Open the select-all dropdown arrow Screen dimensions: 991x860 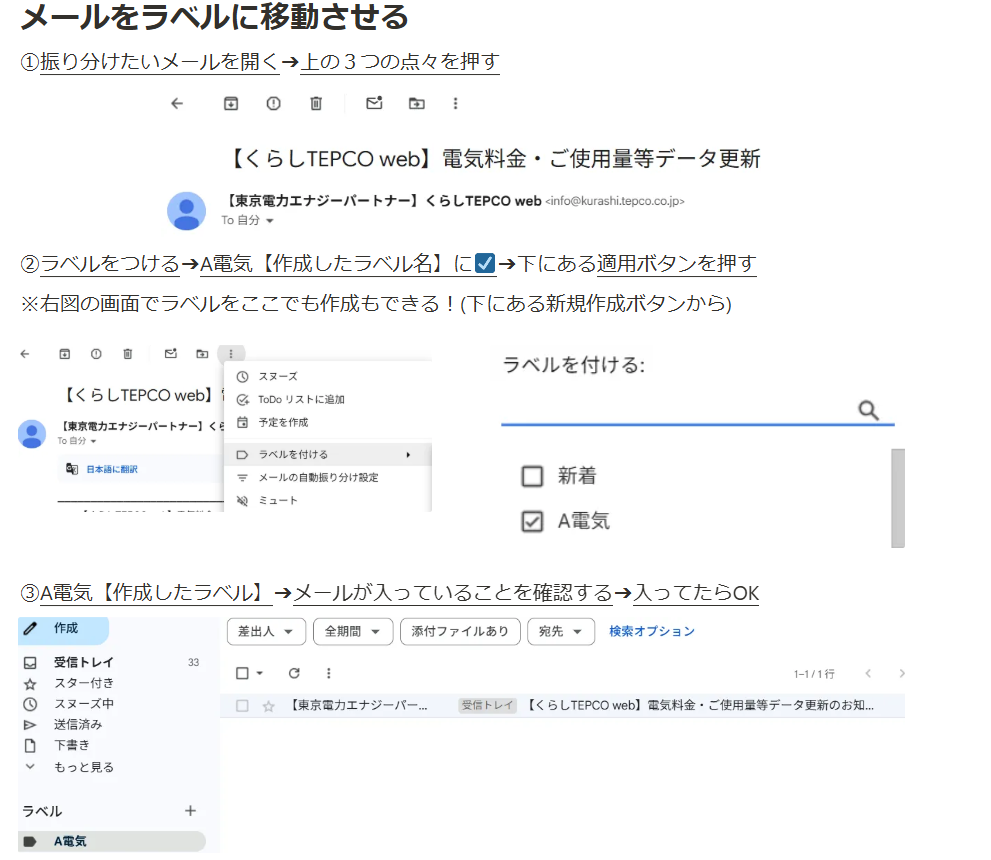(259, 674)
